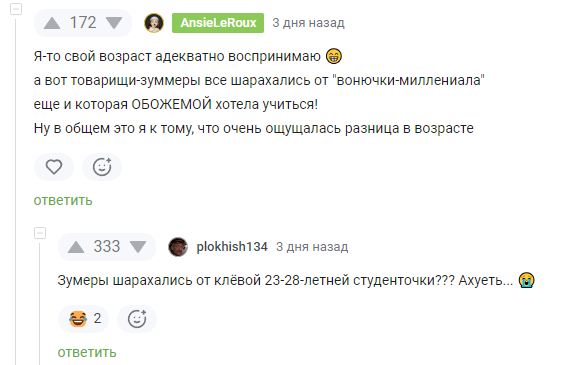Click the 172 rating counter
This screenshot has width=572, height=365.
coord(83,23)
